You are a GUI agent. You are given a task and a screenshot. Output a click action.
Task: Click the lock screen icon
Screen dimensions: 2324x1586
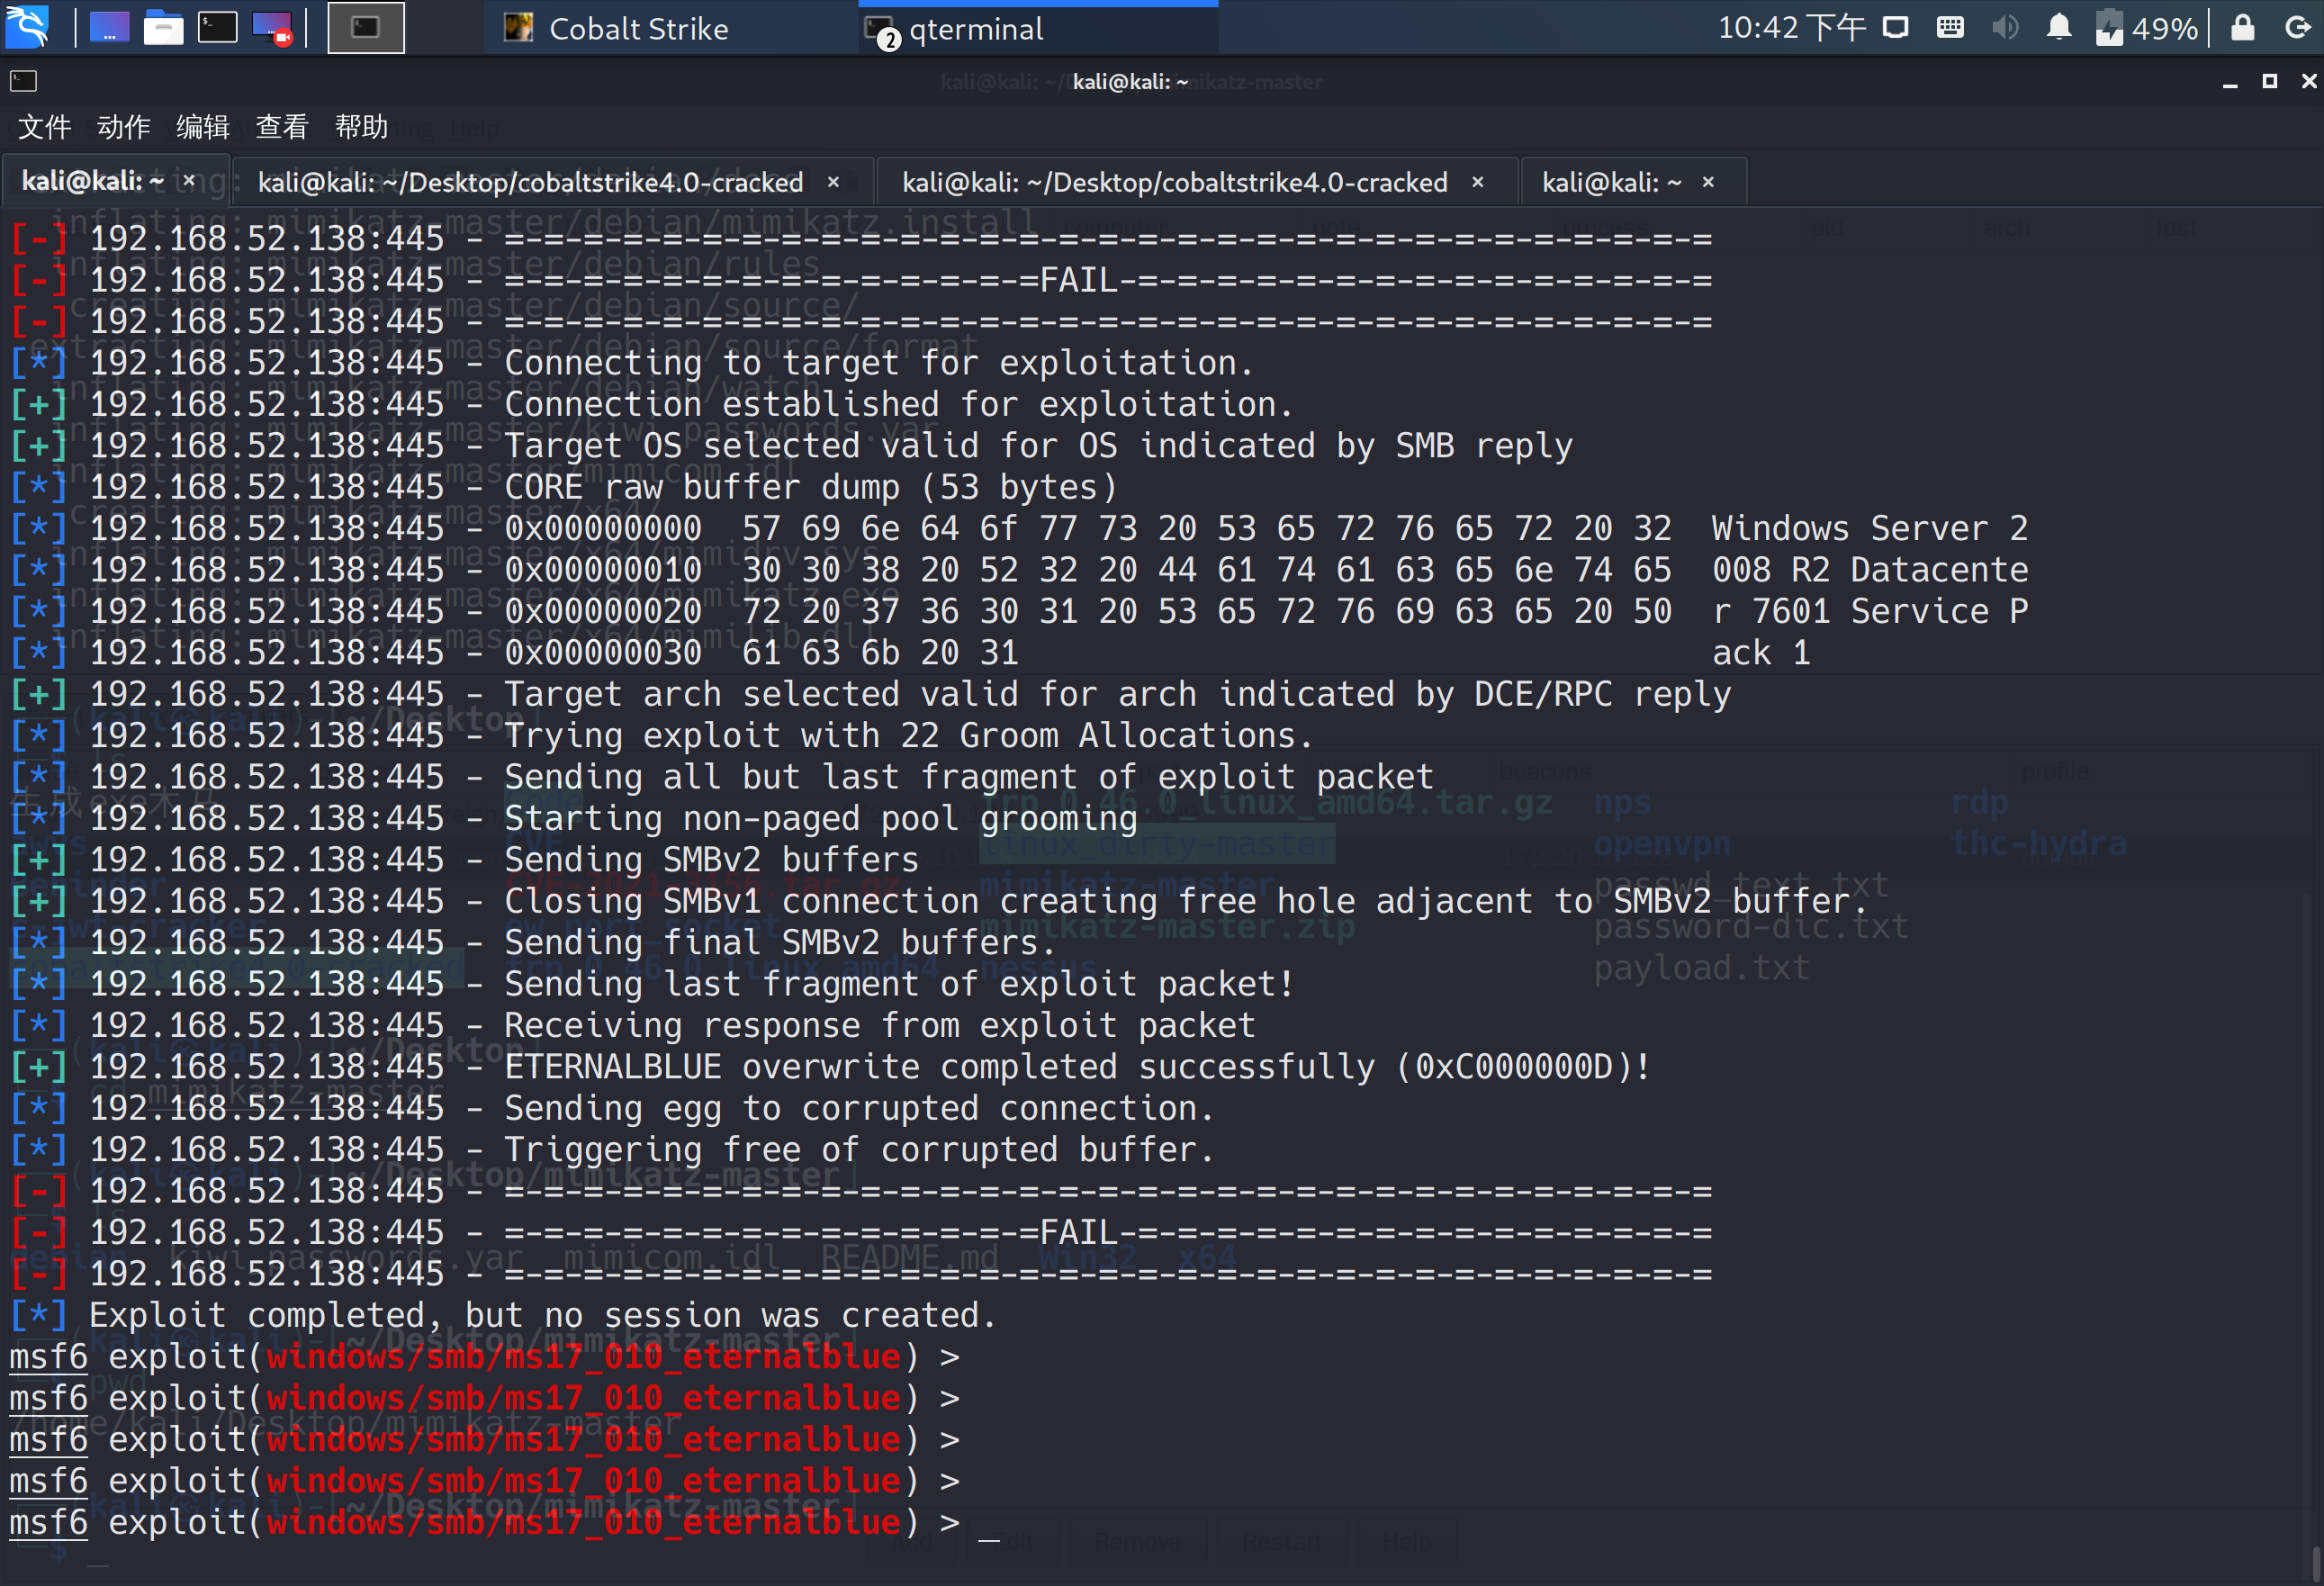[x=2242, y=27]
